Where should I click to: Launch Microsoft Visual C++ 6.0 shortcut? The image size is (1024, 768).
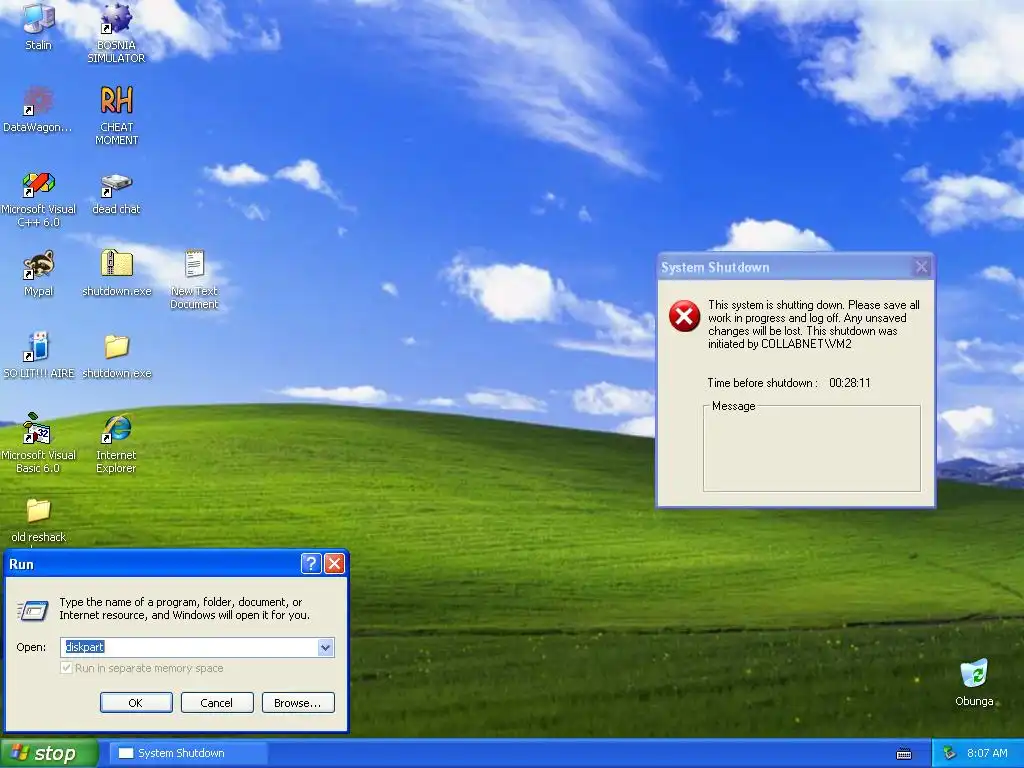click(x=39, y=199)
